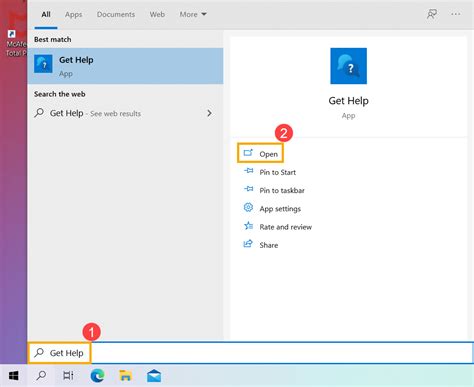Click the large Get Help app tile
The height and width of the screenshot is (387, 474).
pos(348,66)
